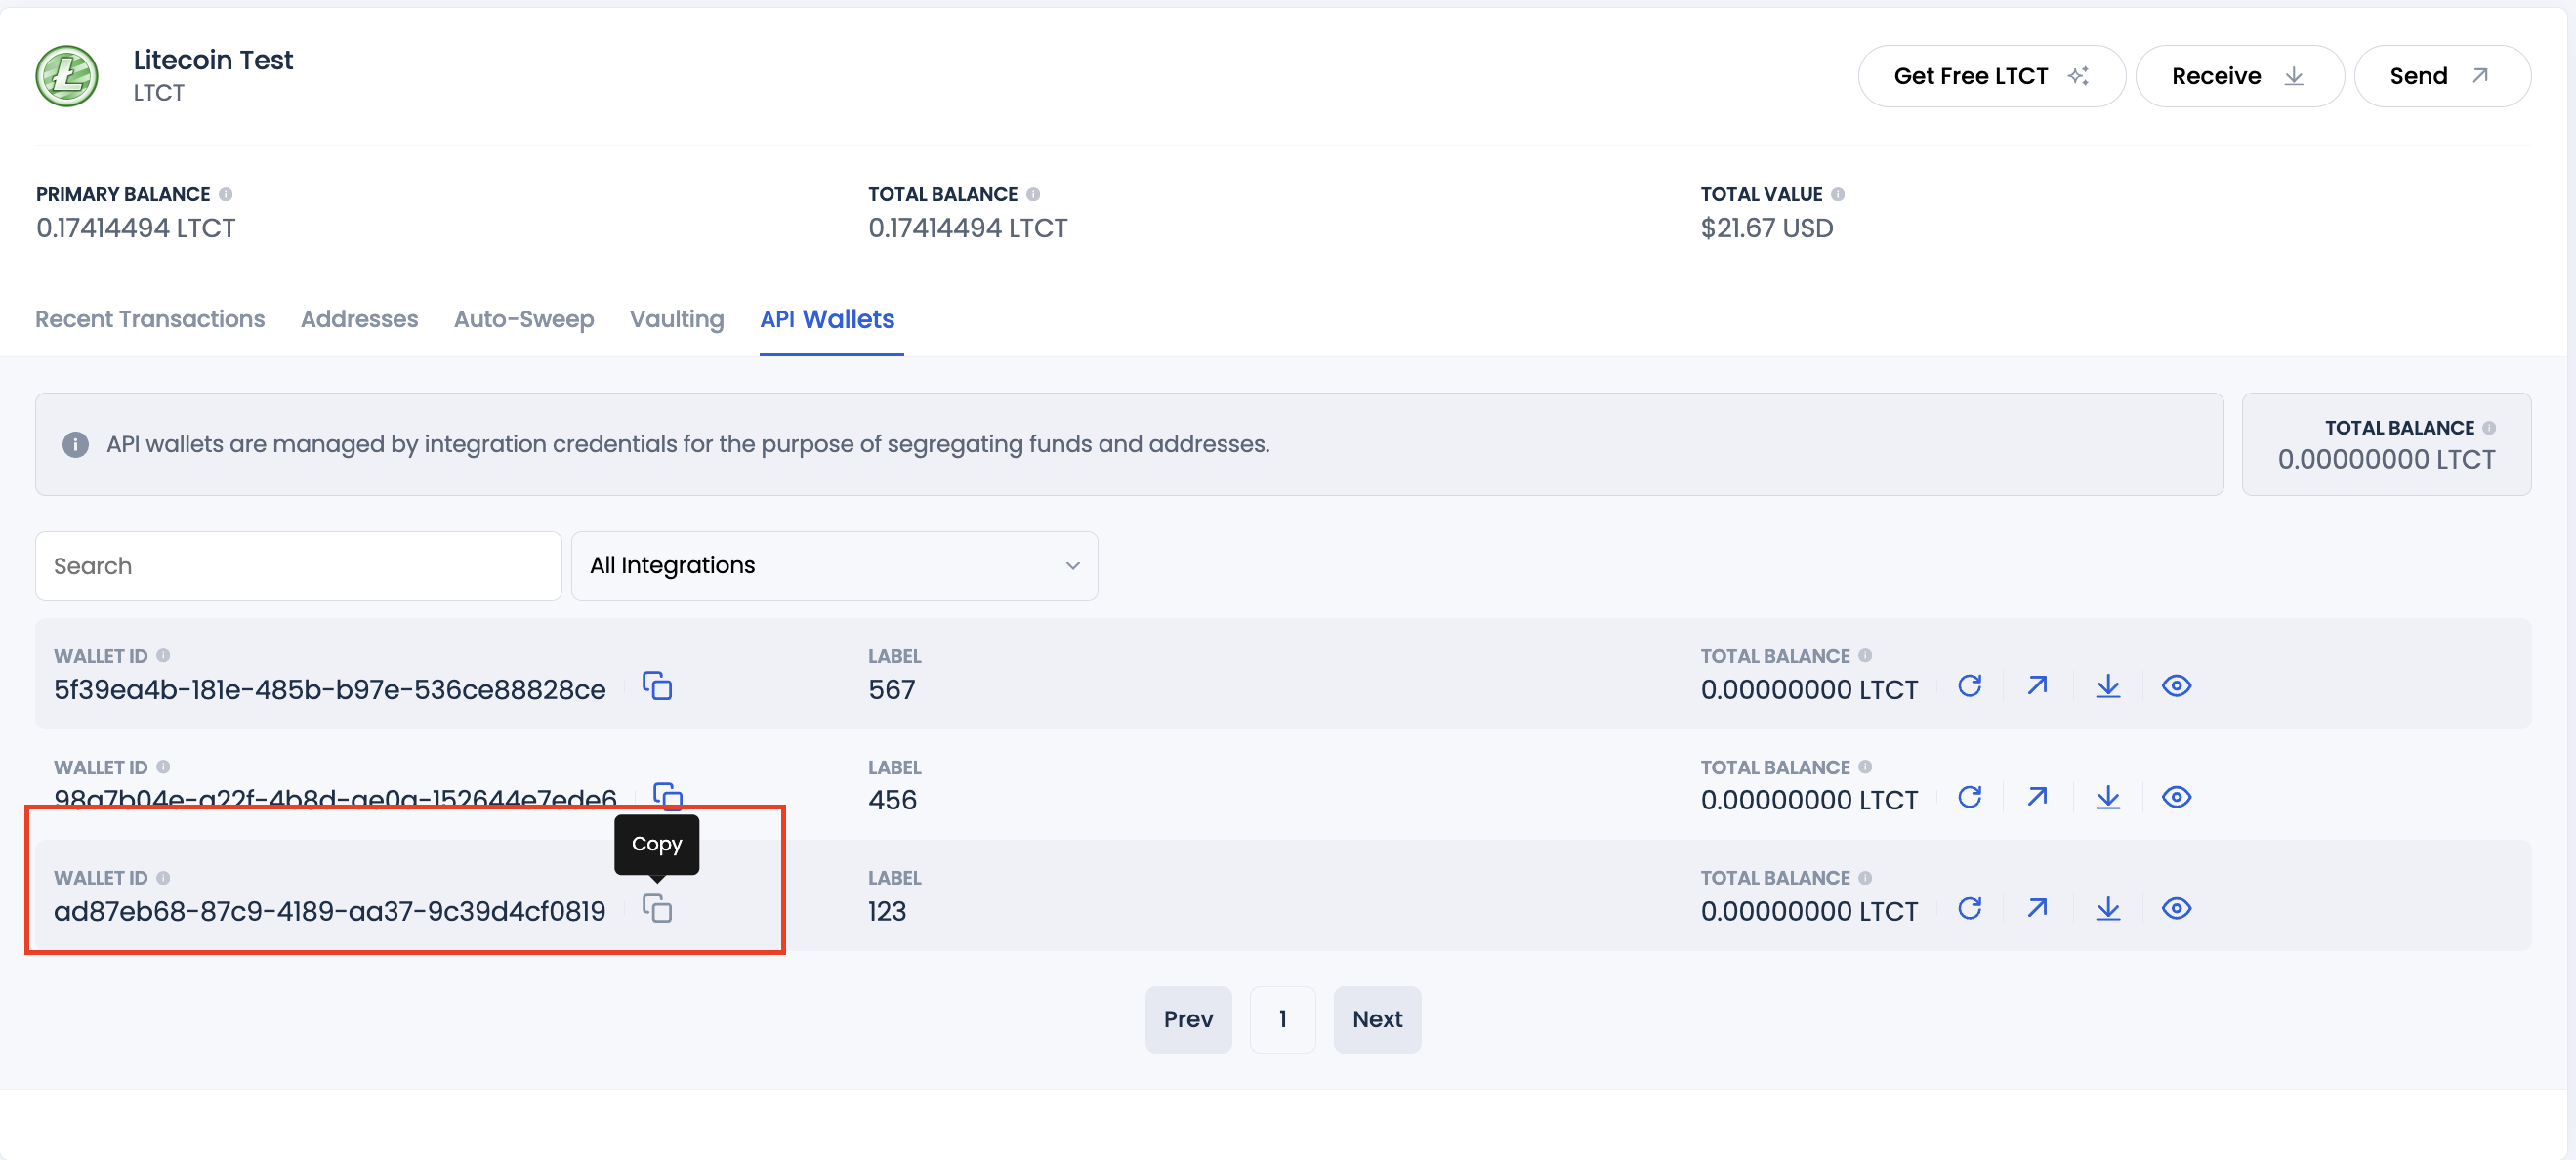Download deposit address for wallet labeled 123

click(x=2108, y=910)
